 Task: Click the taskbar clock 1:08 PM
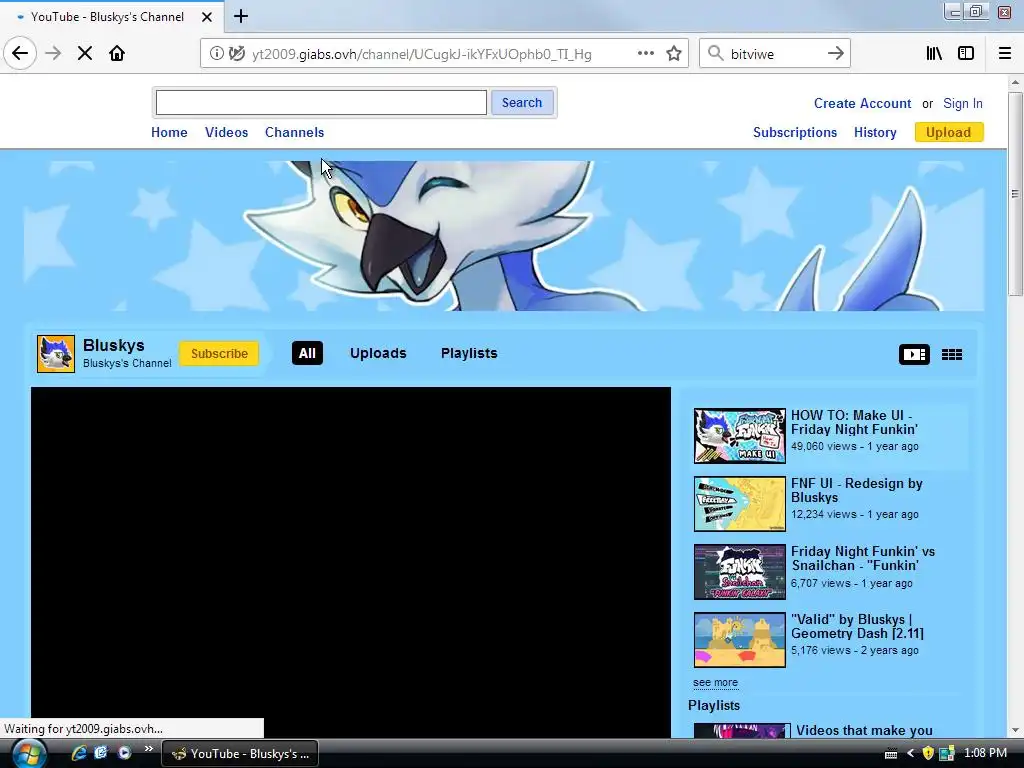(985, 753)
